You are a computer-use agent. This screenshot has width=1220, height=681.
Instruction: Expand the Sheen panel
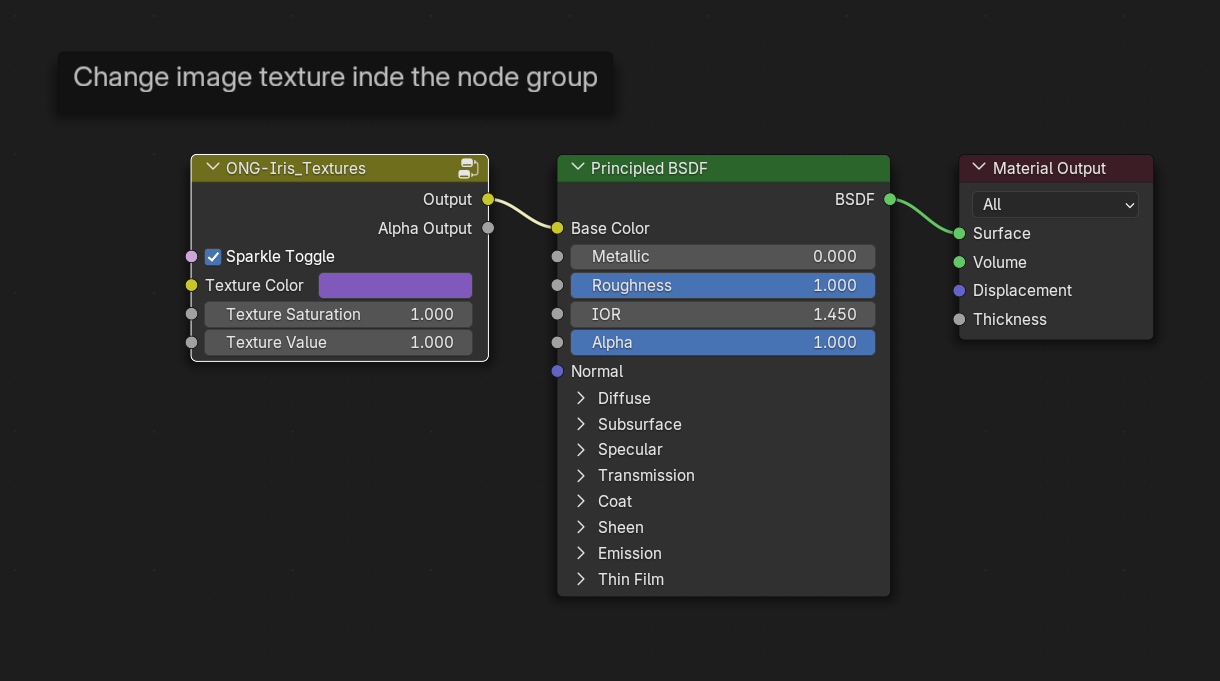[x=580, y=527]
